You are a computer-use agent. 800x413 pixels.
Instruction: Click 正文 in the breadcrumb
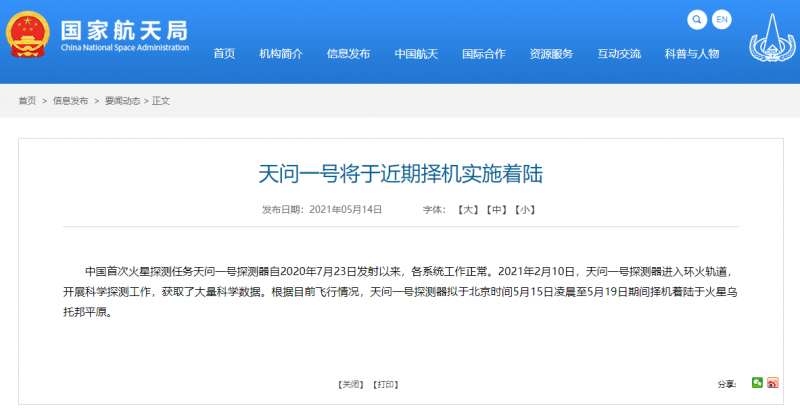tap(161, 101)
